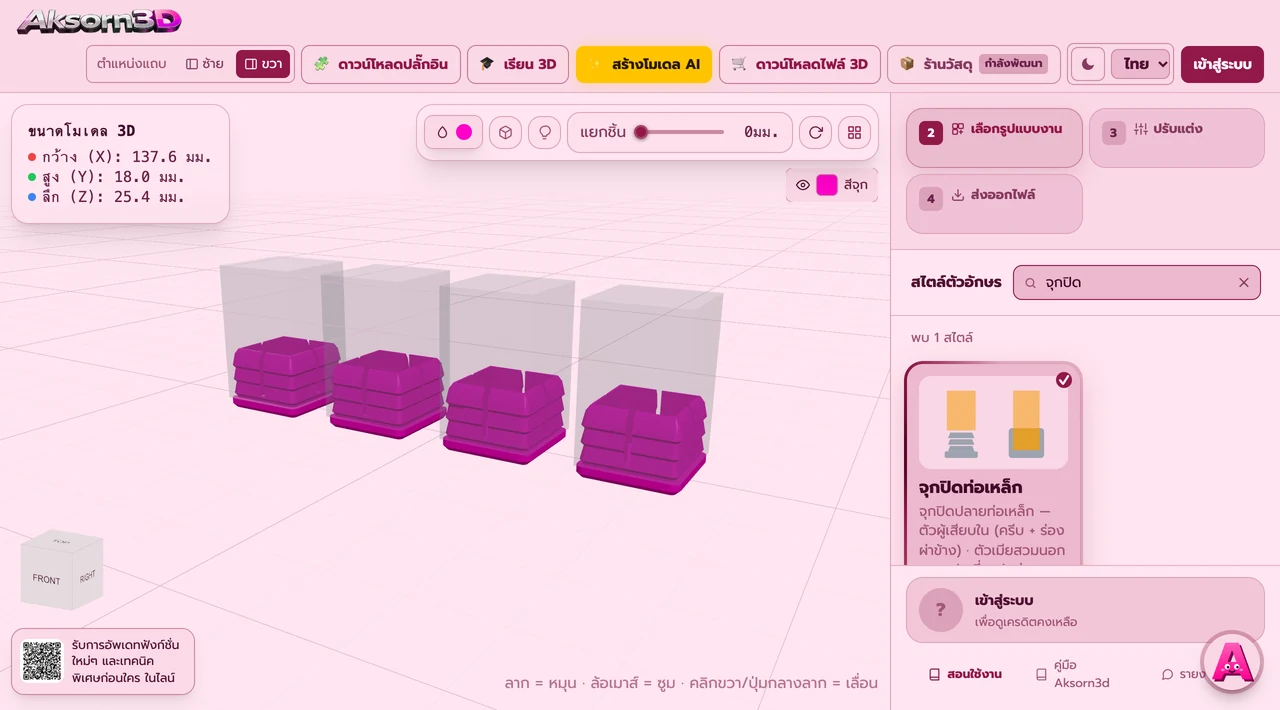Image resolution: width=1280 pixels, height=710 pixels.
Task: Toggle the checkmark on จุกปิดท่อเหล็ก card
Action: coord(1064,380)
